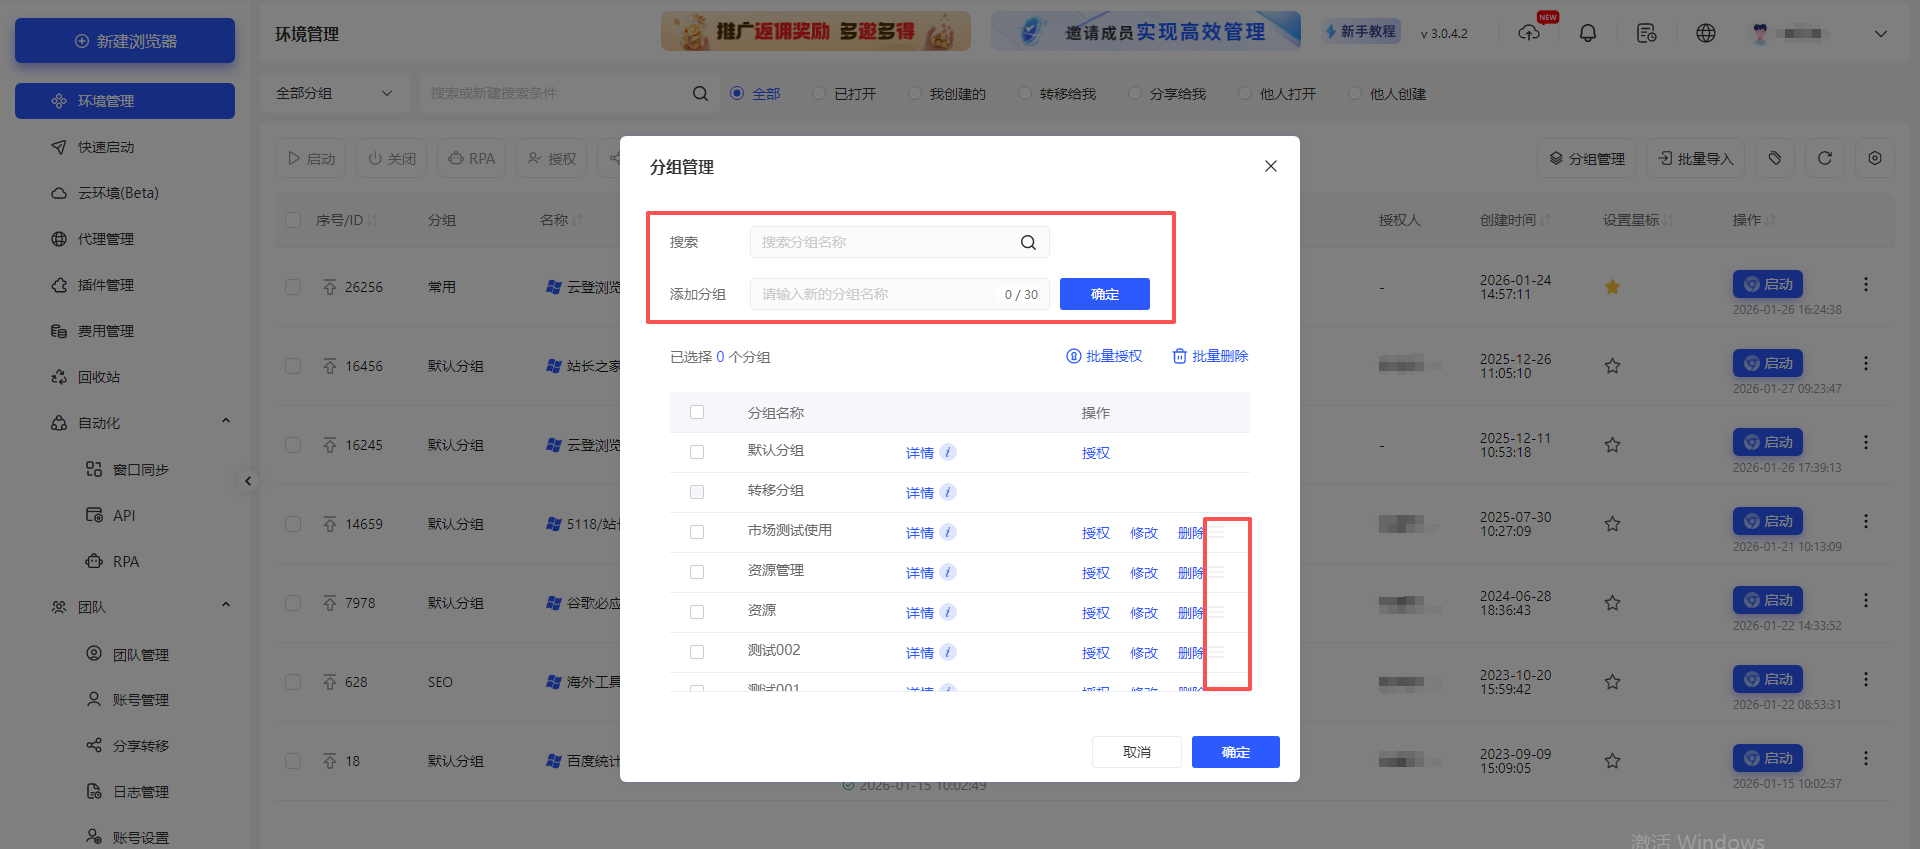Open the more options dots for row 26256
Viewport: 1920px width, 849px height.
tap(1866, 285)
